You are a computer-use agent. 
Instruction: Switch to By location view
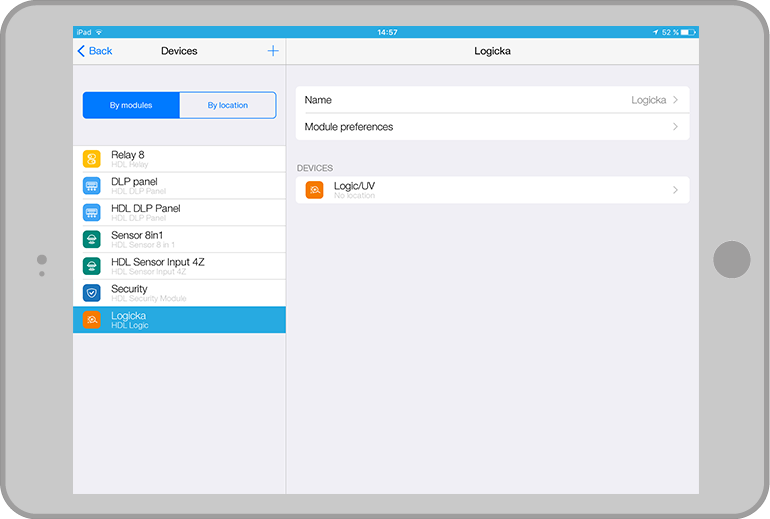pyautogui.click(x=227, y=105)
